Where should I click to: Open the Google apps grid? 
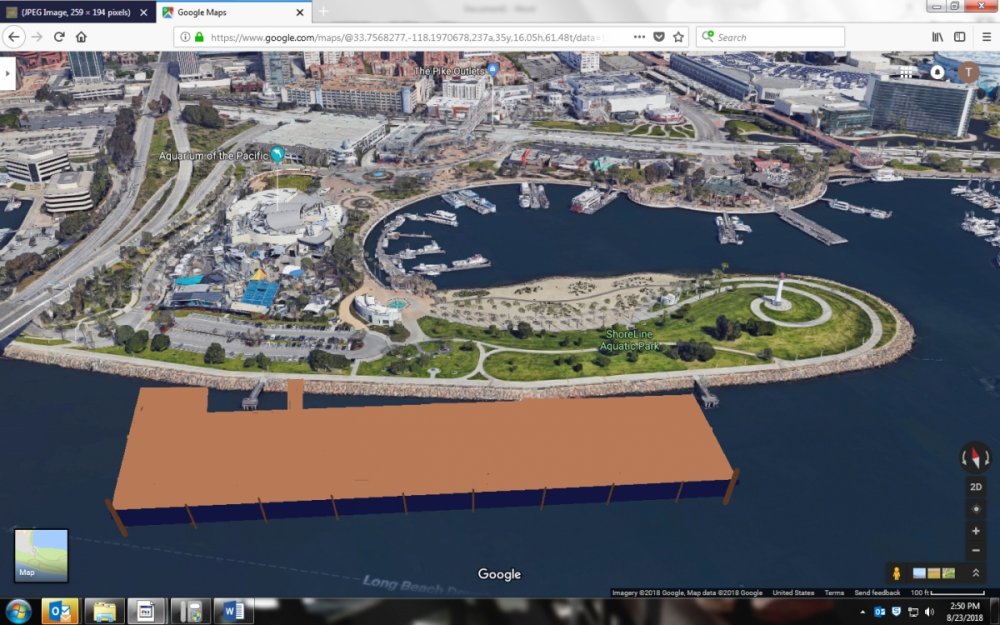tap(906, 72)
